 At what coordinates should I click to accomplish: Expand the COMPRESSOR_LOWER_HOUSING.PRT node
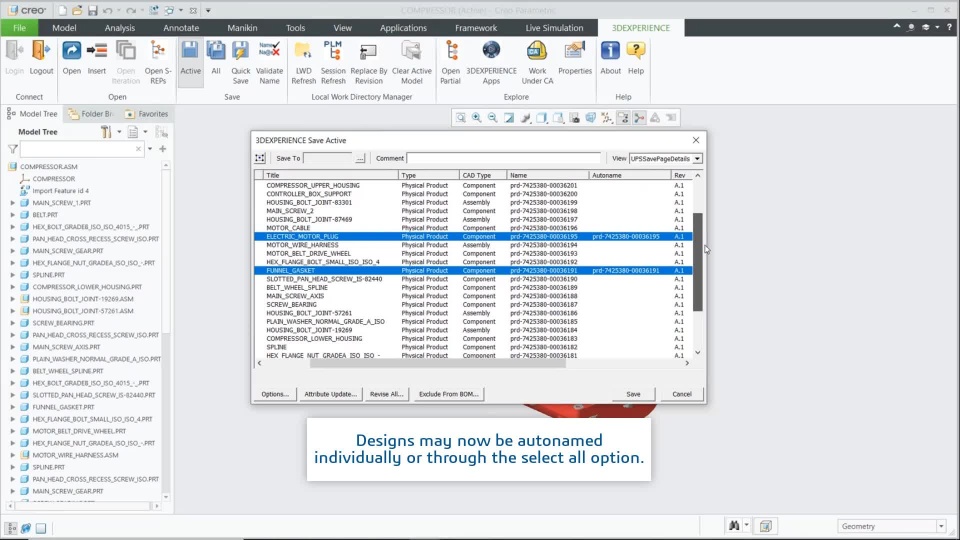coord(12,287)
